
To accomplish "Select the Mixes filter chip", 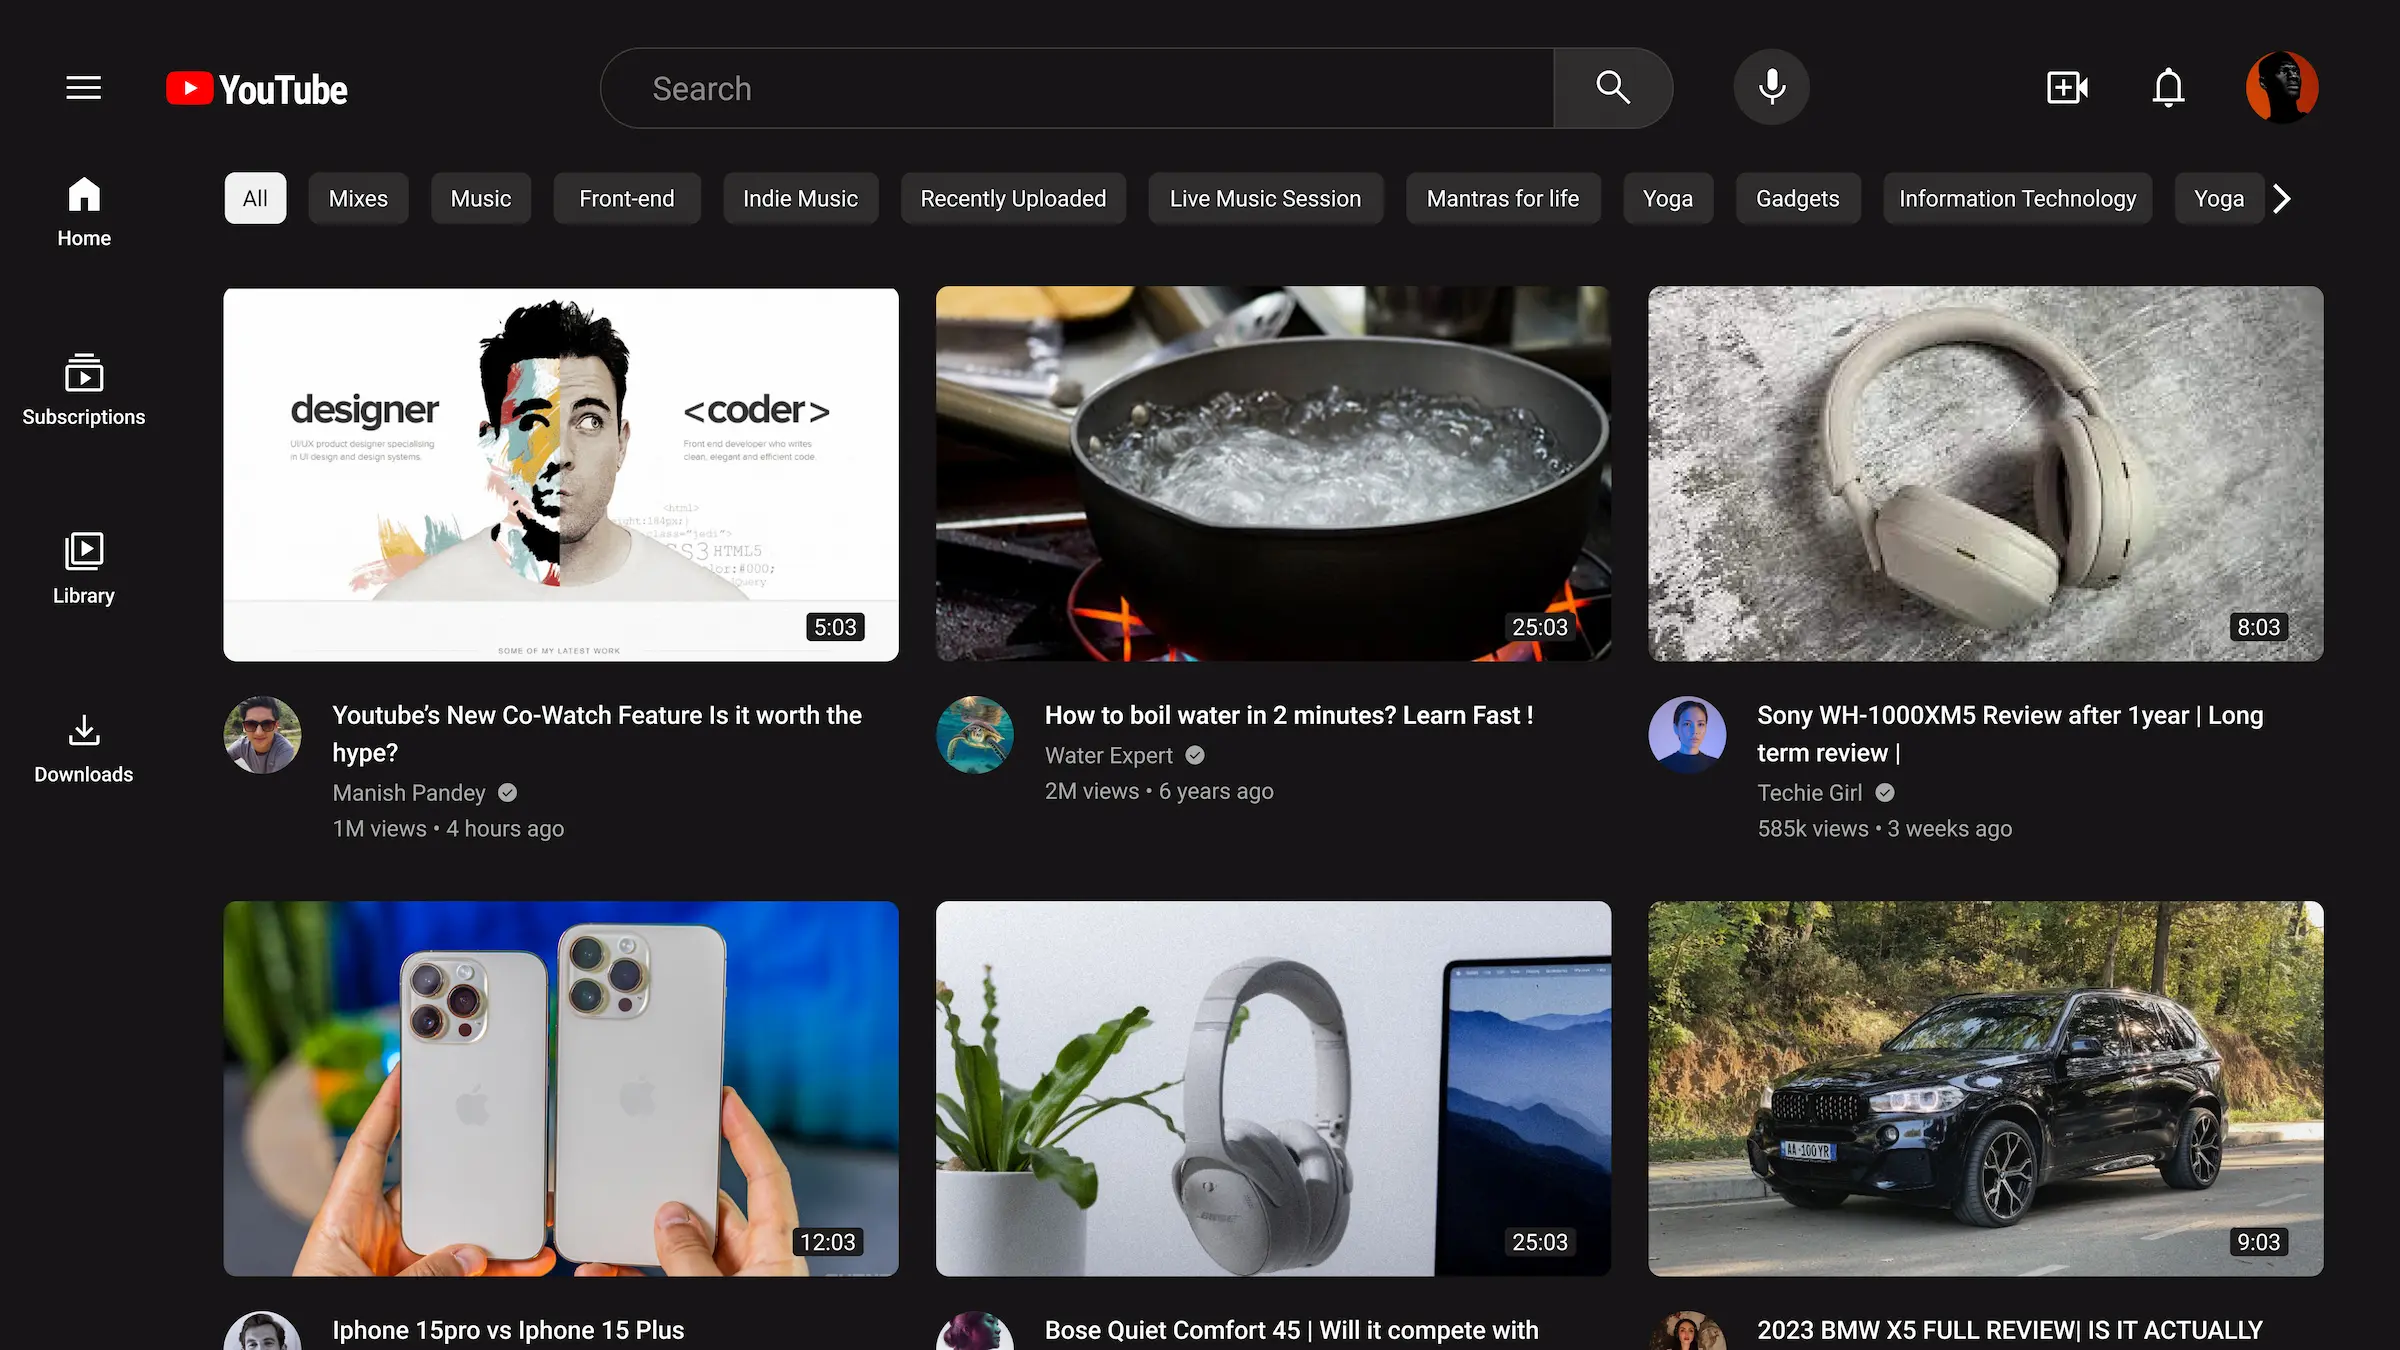I will point(358,198).
